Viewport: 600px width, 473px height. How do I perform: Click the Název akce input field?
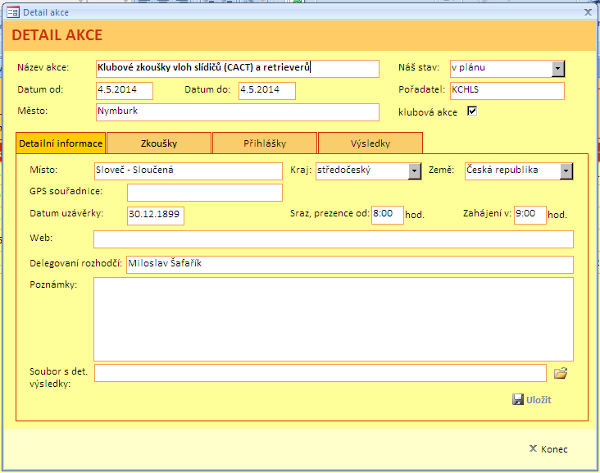point(238,69)
